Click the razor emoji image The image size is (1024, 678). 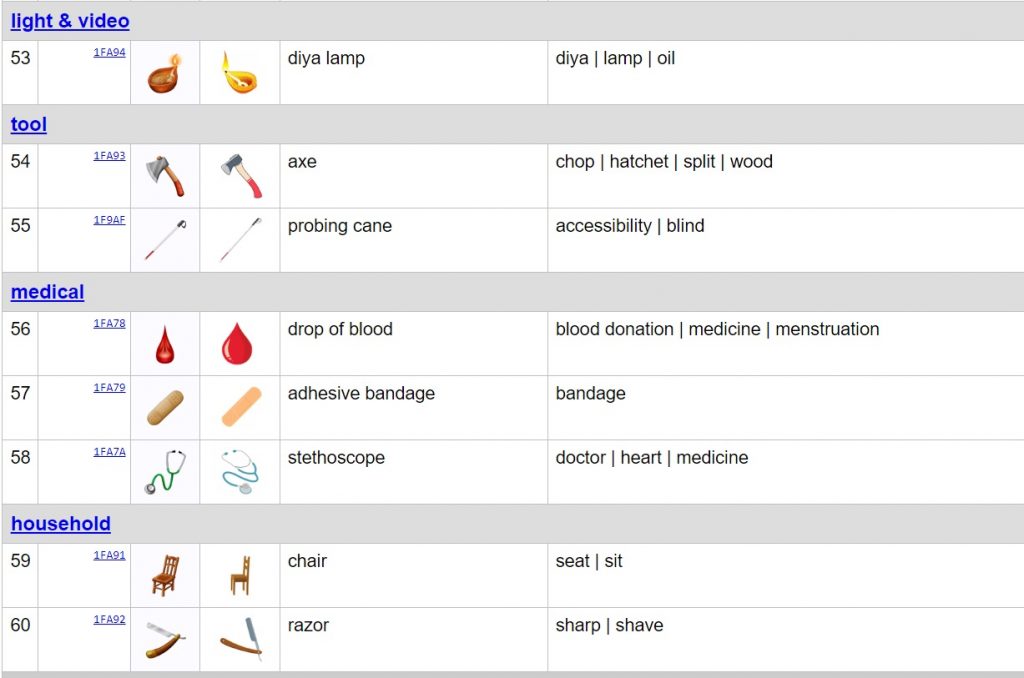click(165, 640)
